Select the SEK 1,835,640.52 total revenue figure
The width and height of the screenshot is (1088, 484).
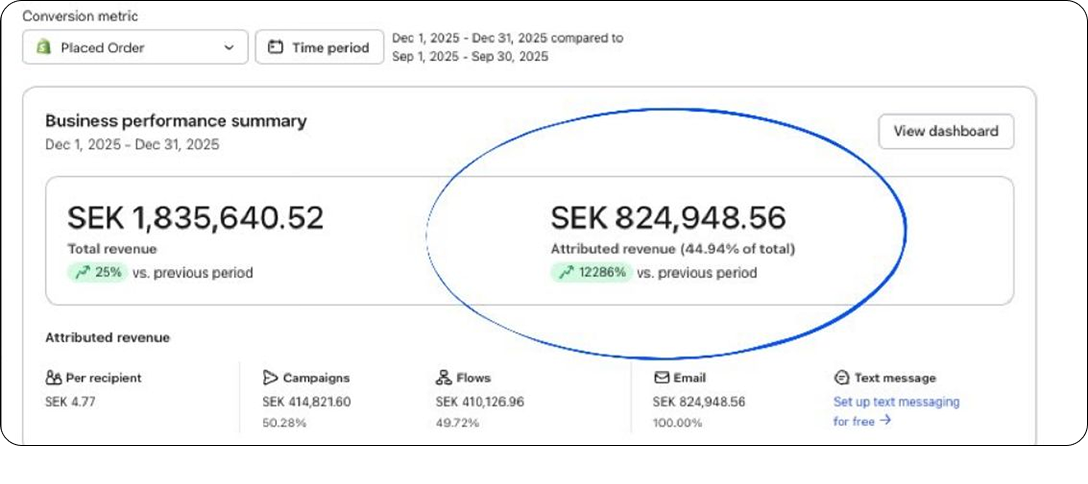(x=196, y=218)
